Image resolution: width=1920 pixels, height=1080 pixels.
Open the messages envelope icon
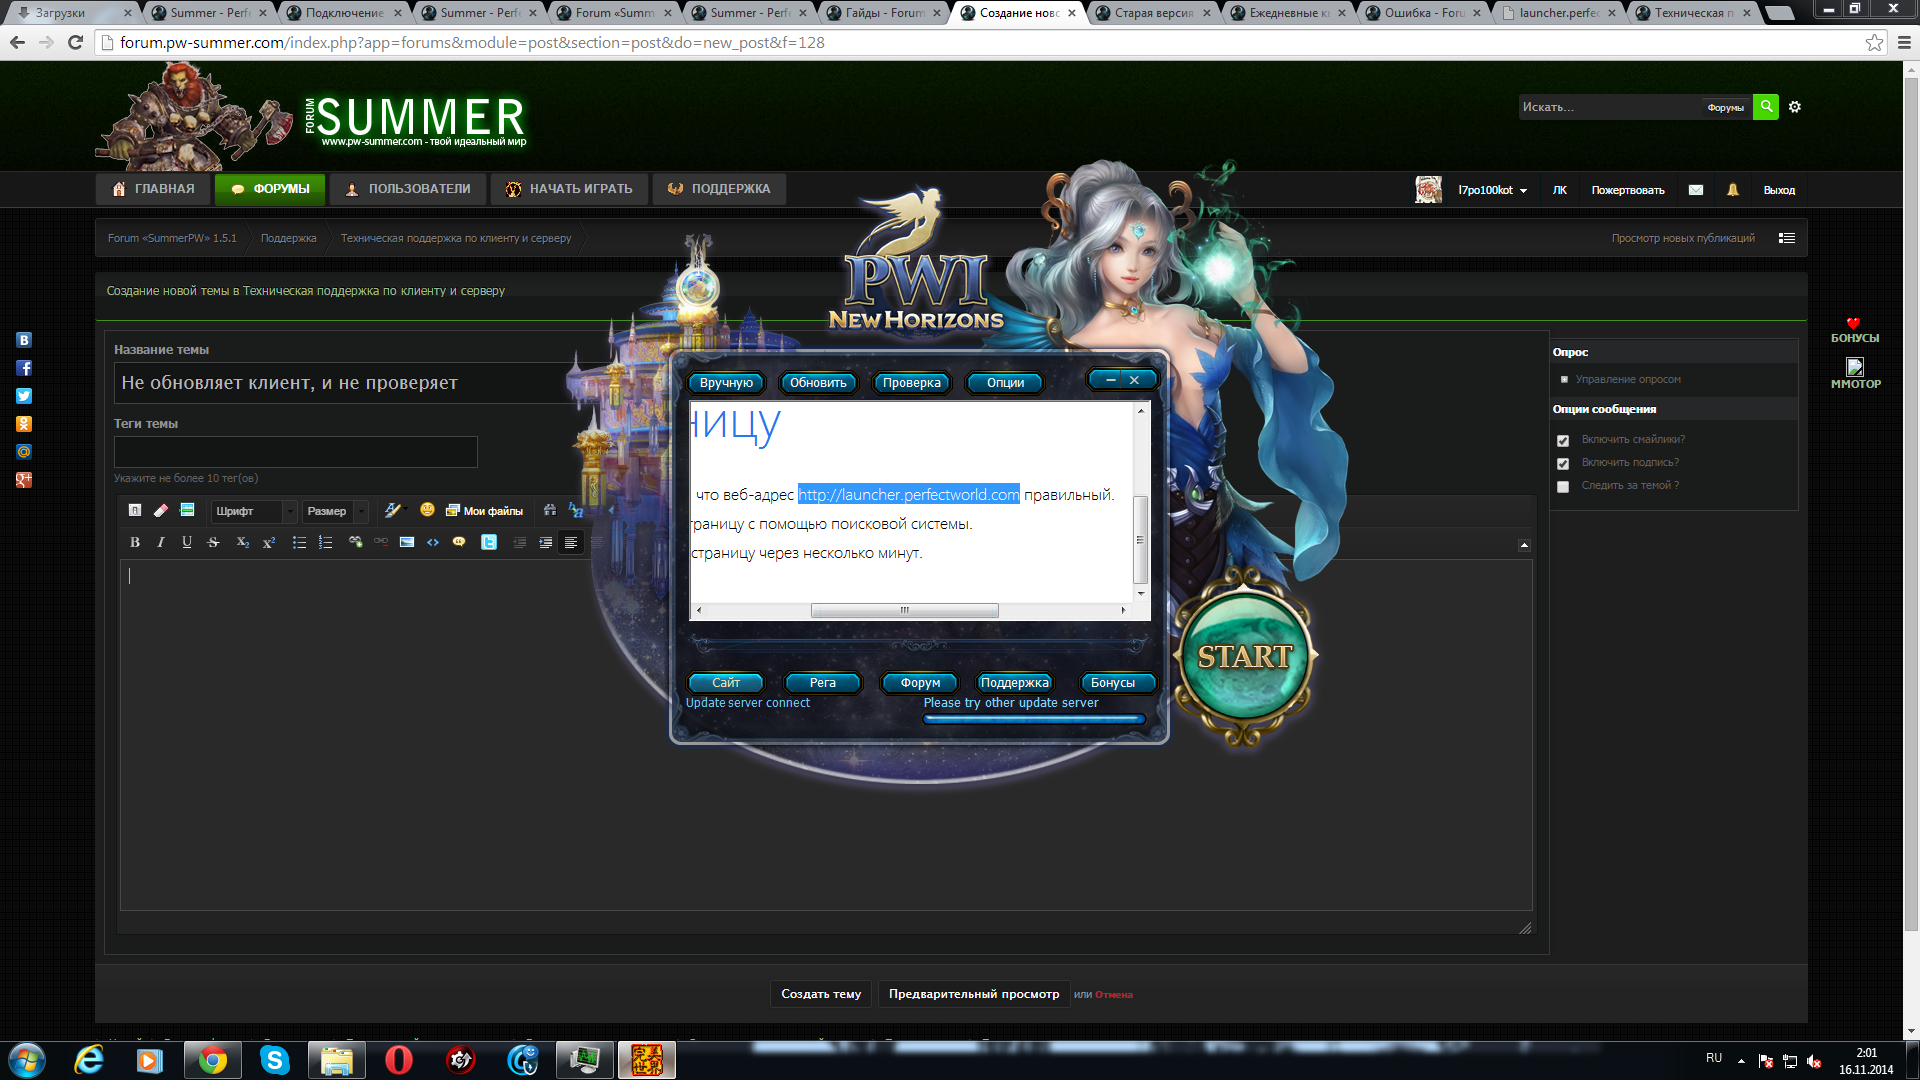pyautogui.click(x=1696, y=190)
